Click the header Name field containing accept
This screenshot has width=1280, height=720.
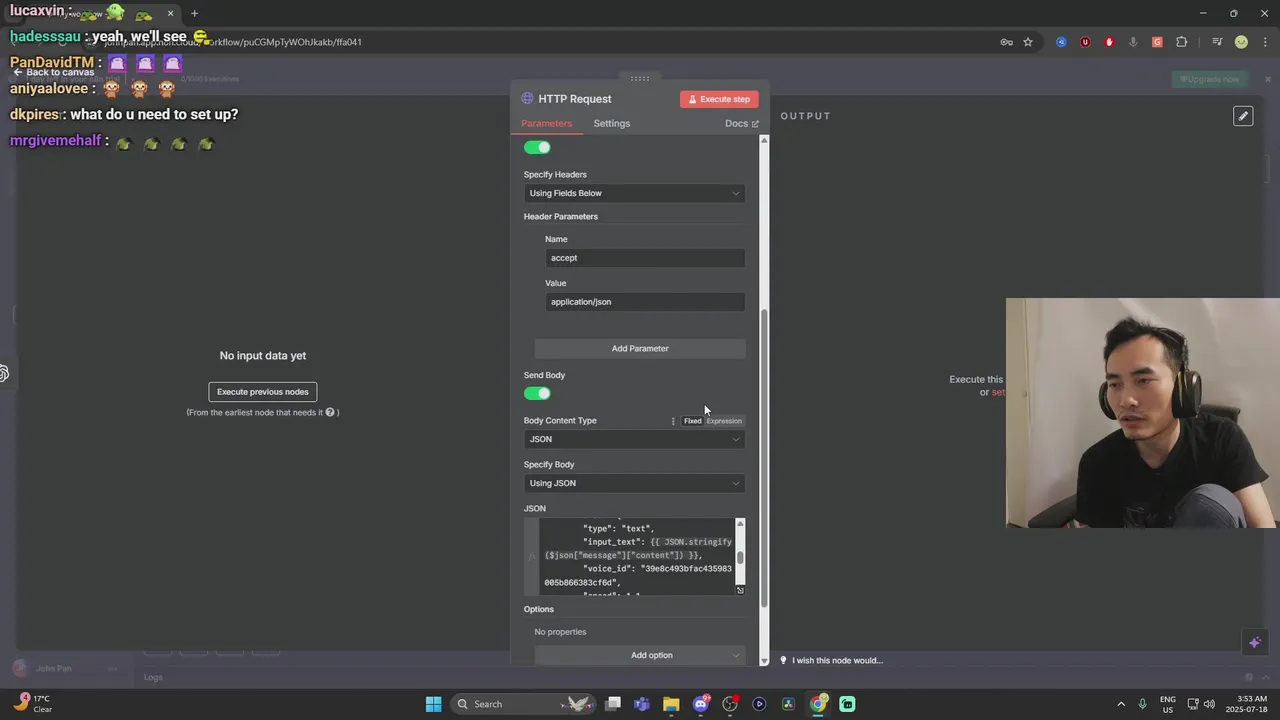click(x=645, y=258)
